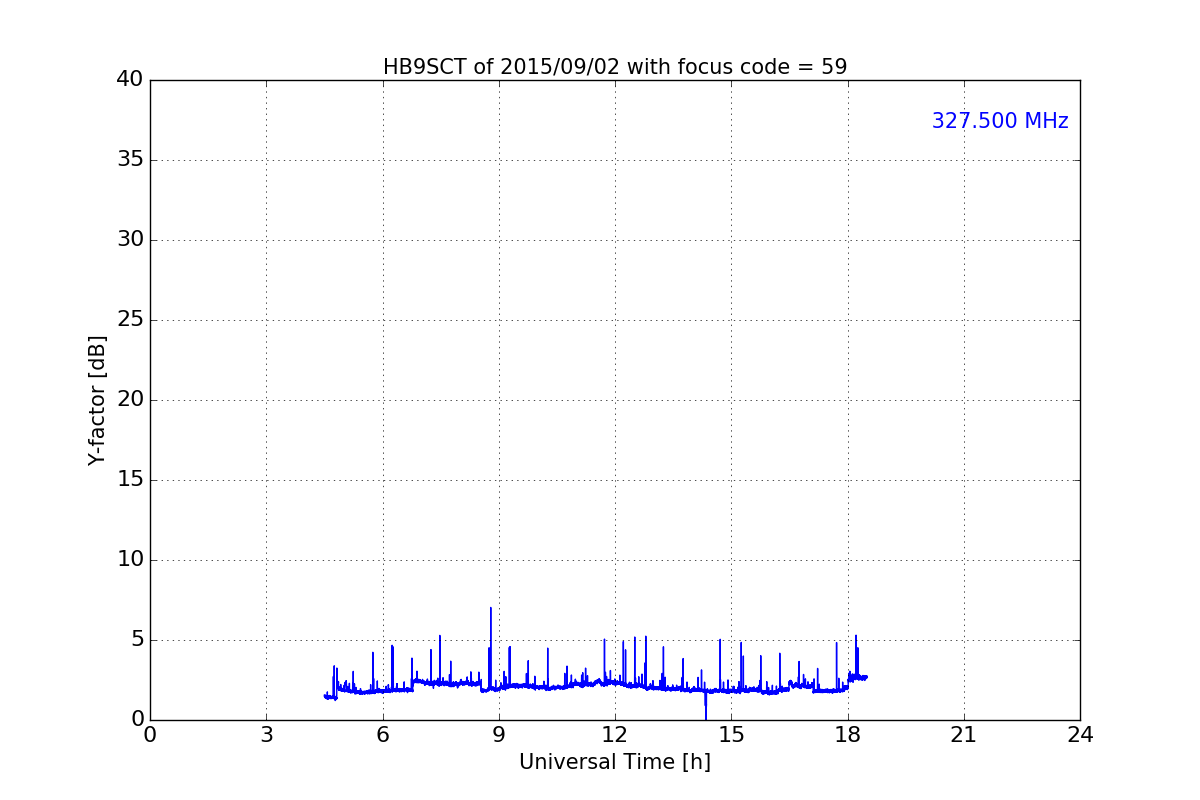1200x800 pixels.
Task: Click x-axis tick label '21'
Action: point(964,734)
